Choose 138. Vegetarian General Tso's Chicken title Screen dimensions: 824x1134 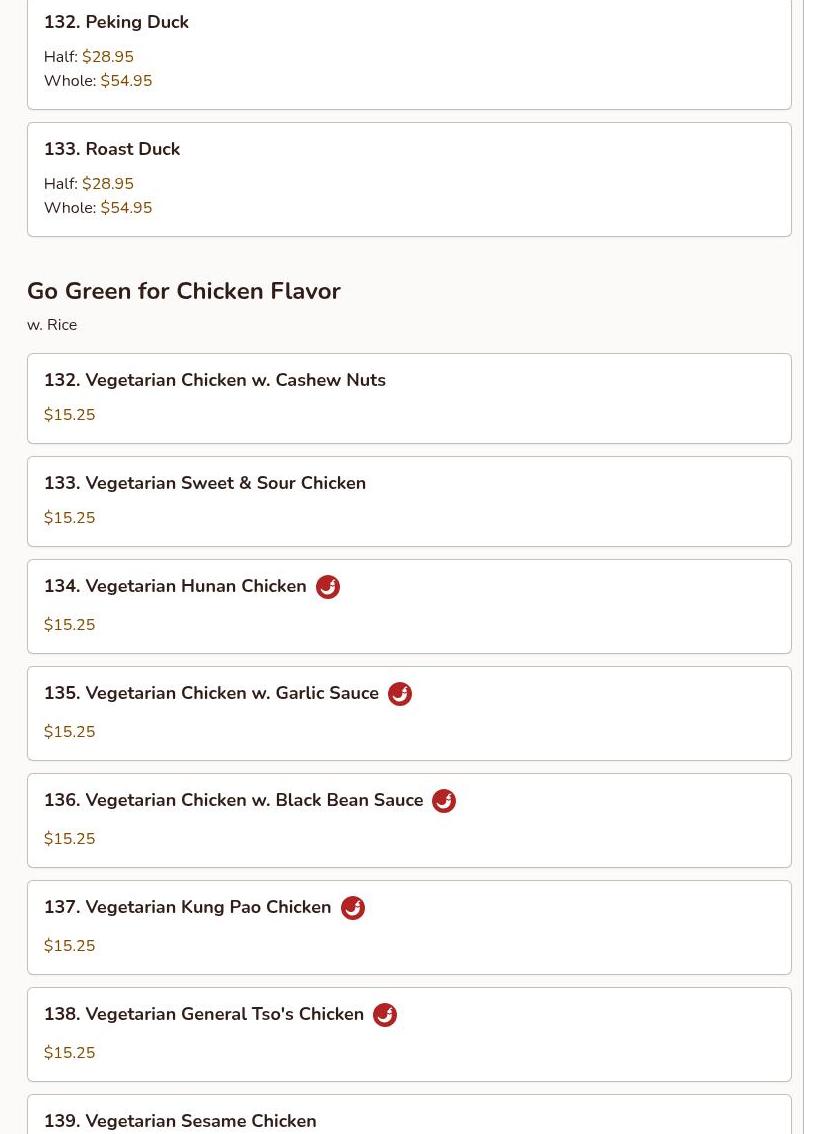click(x=204, y=1014)
